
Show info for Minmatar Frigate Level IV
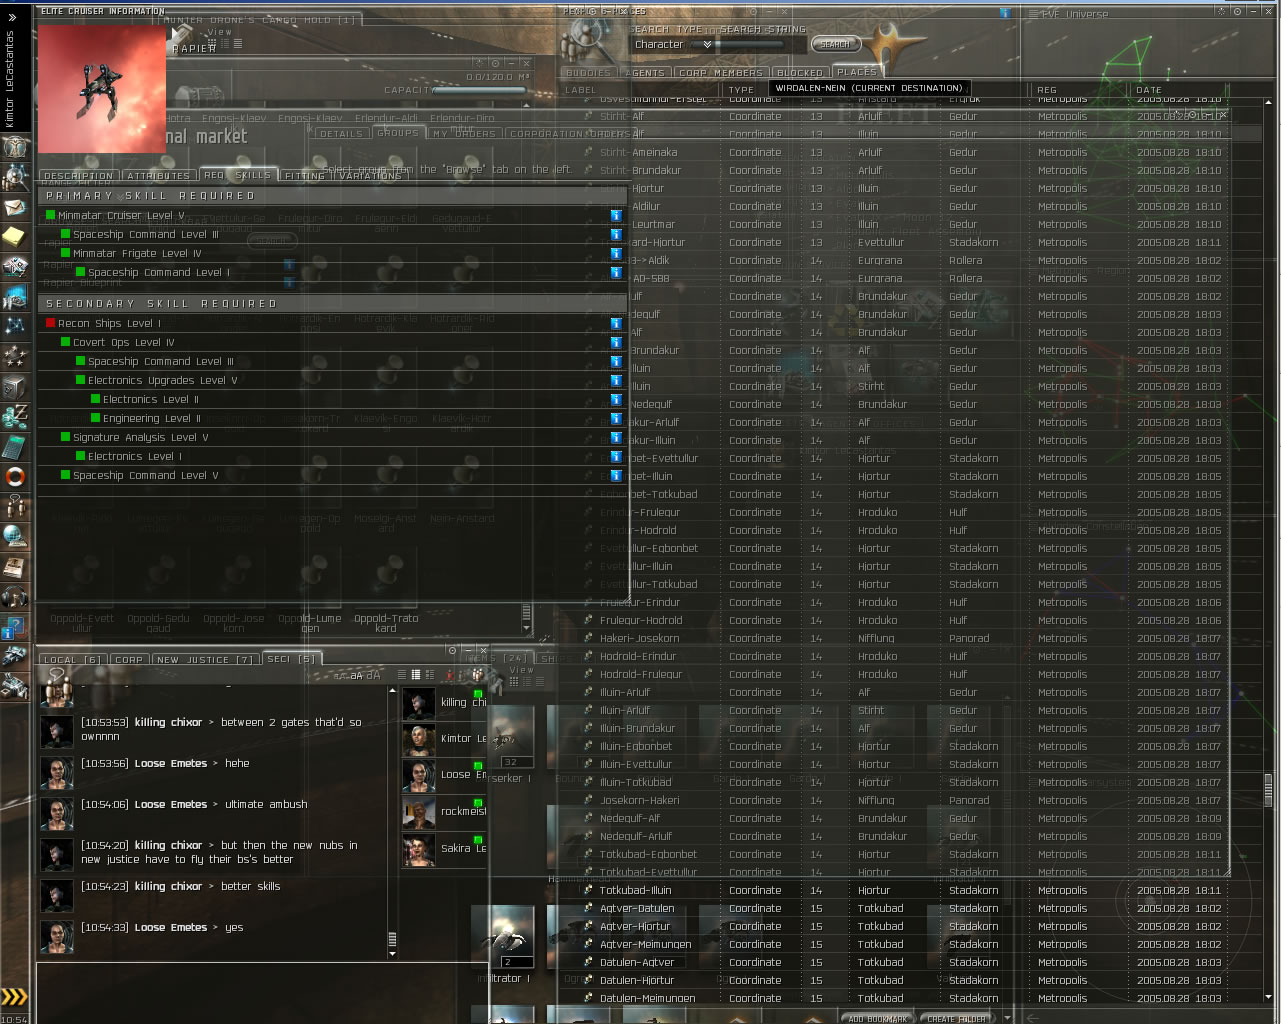pos(616,253)
